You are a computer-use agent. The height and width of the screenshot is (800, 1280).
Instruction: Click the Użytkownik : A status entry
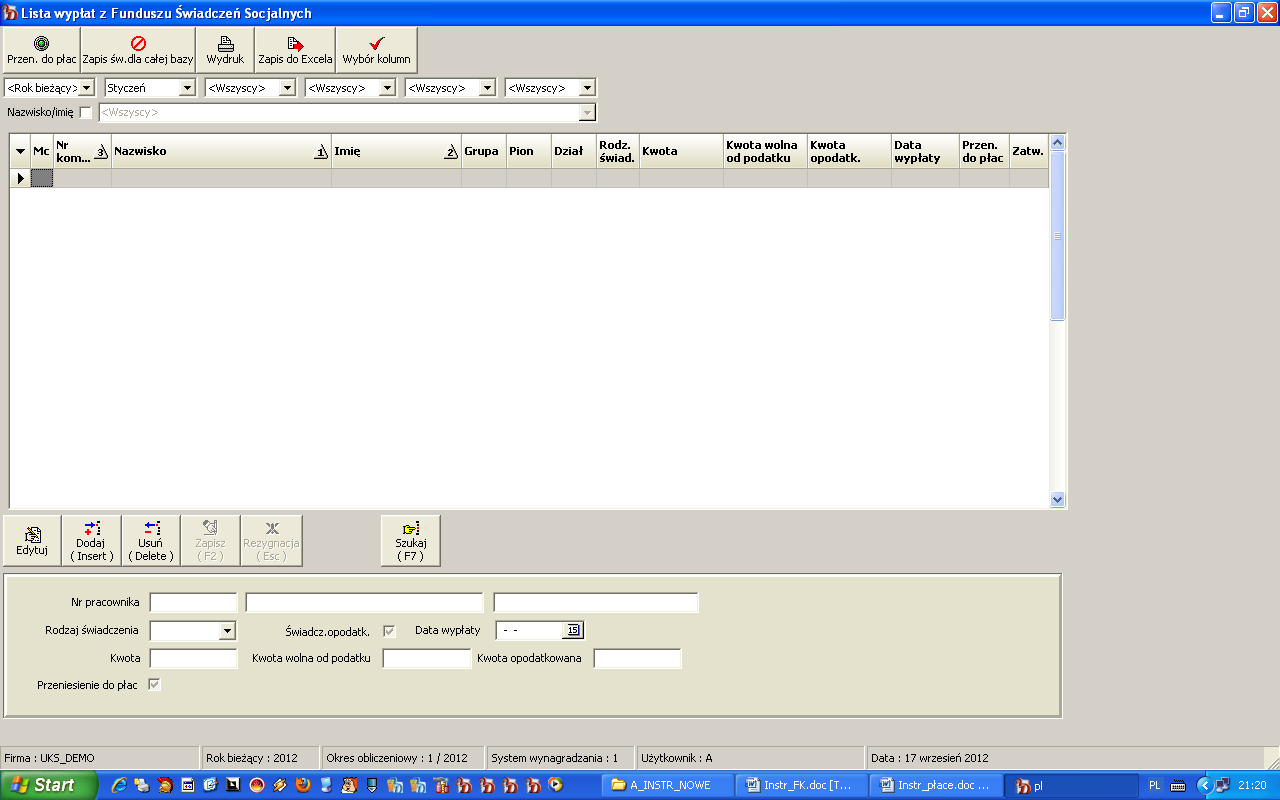(x=676, y=758)
